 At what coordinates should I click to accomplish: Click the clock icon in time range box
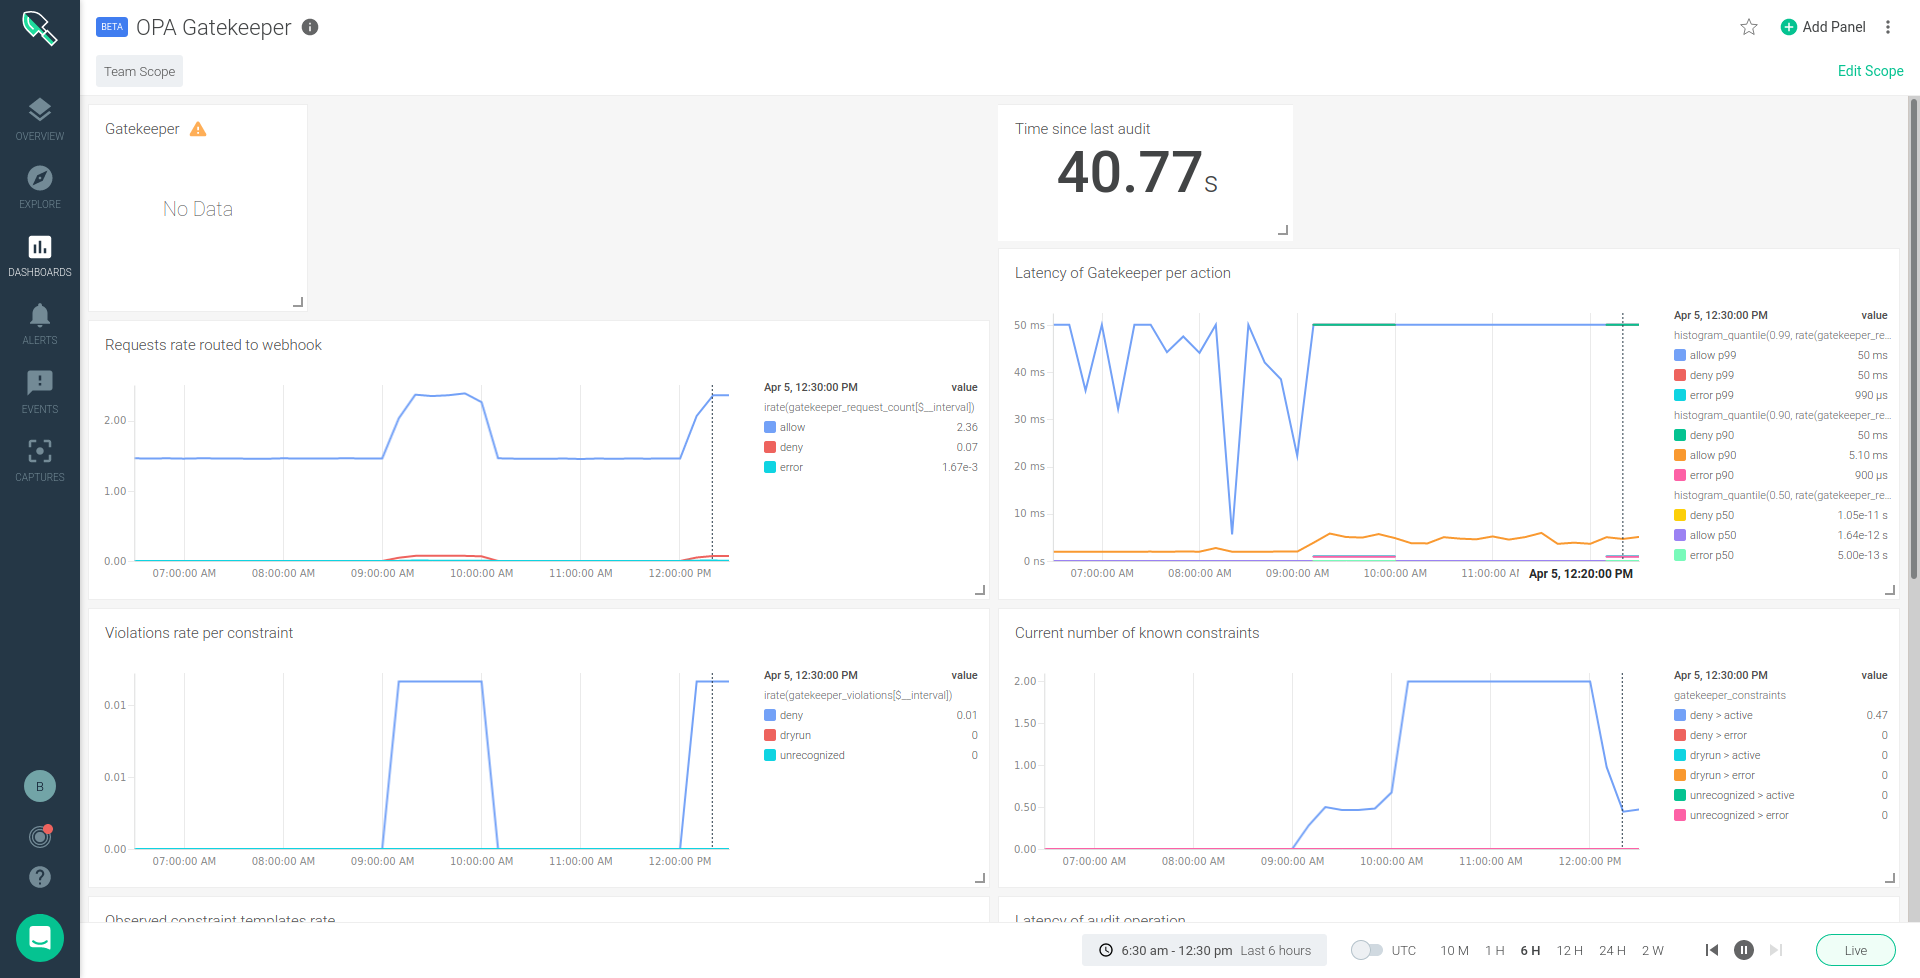point(1106,951)
